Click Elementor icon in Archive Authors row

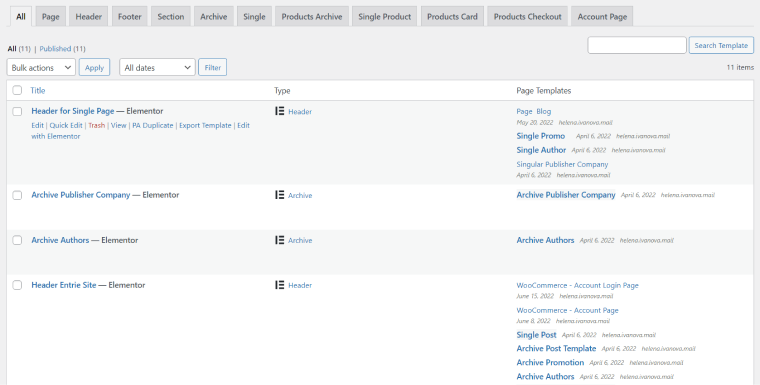pyautogui.click(x=280, y=240)
